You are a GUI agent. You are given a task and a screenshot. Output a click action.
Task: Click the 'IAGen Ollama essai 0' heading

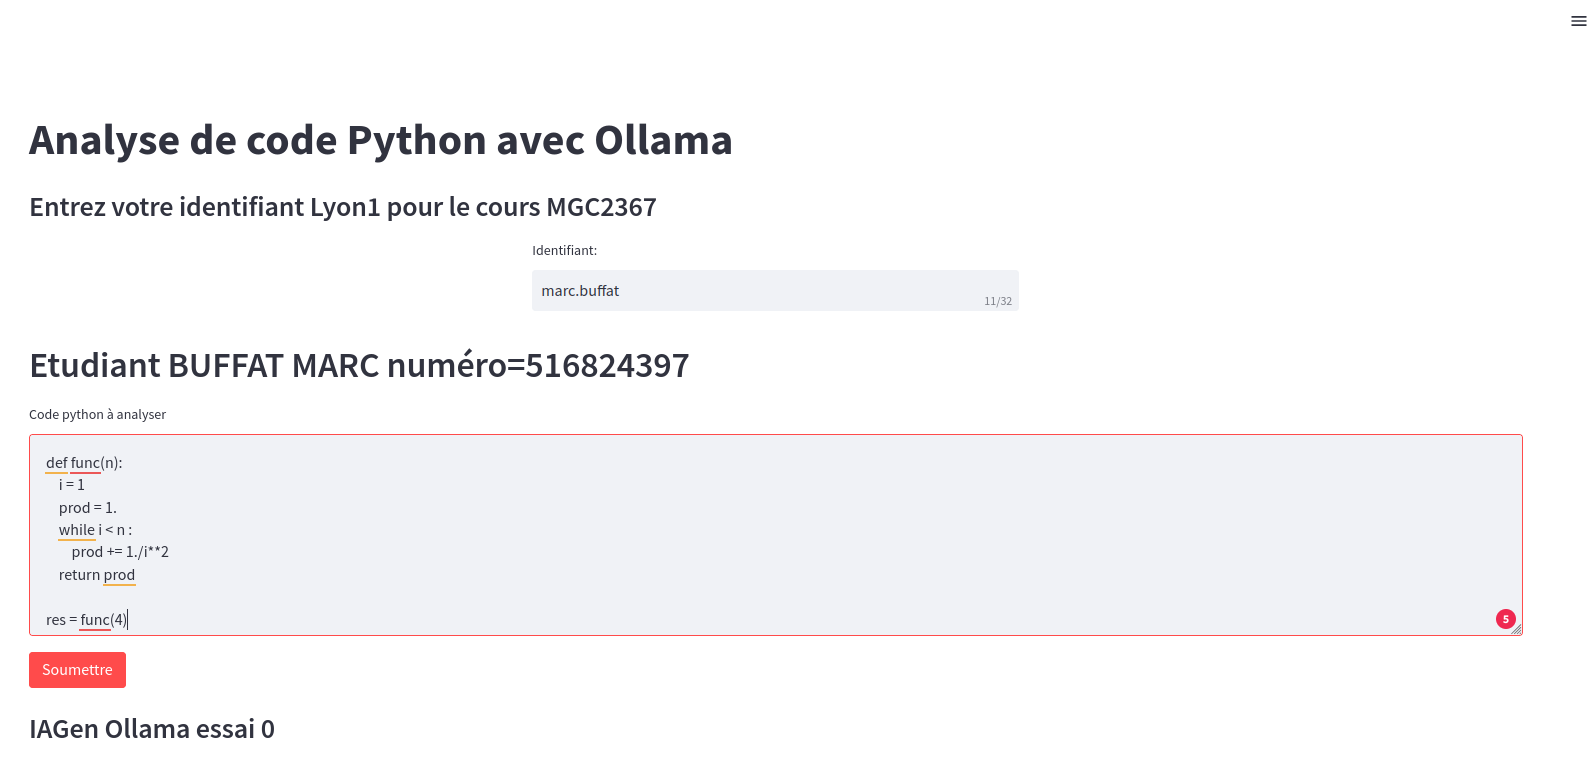(x=152, y=729)
